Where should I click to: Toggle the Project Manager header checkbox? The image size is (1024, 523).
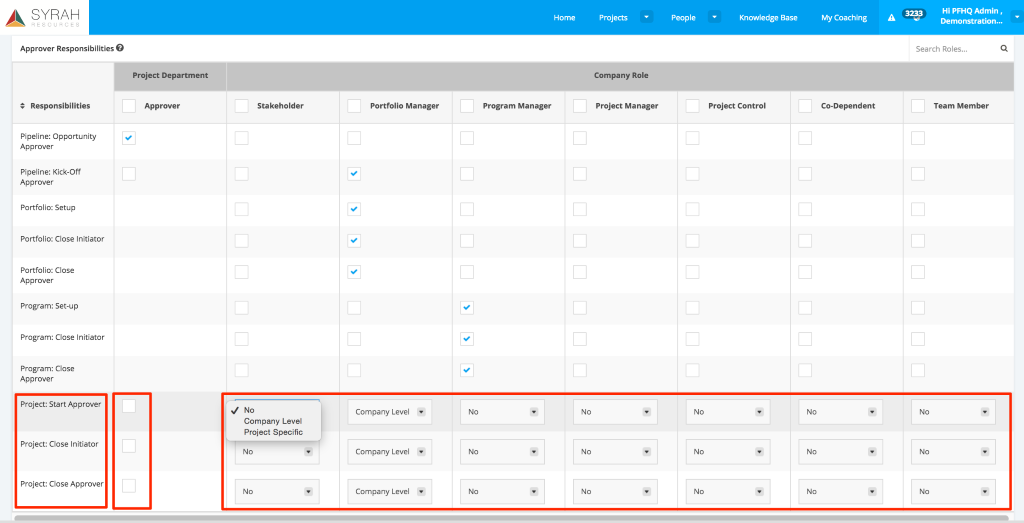(x=580, y=106)
